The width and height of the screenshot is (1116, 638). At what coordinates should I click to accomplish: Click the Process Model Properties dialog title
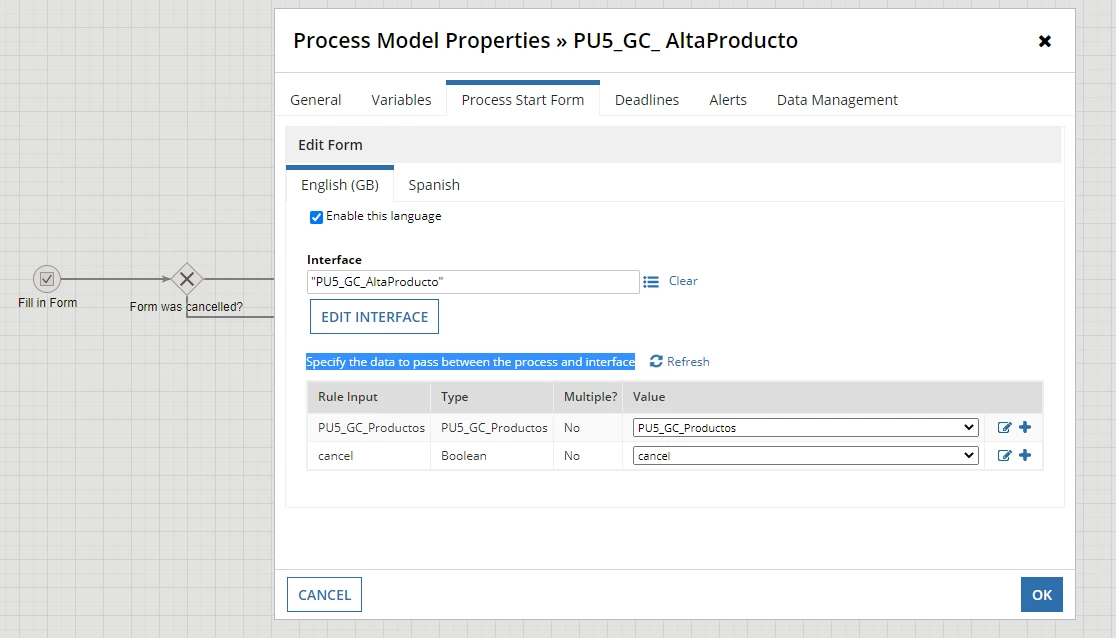545,41
